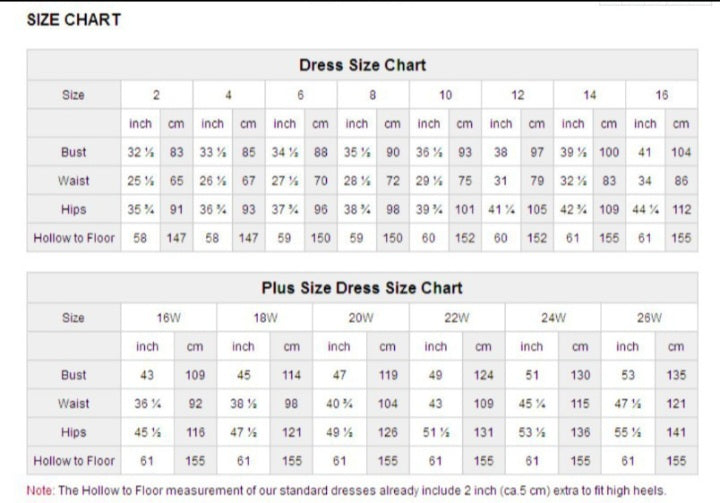Click the Plus Size Dress Size Chart title
This screenshot has width=720, height=503.
[x=362, y=288]
